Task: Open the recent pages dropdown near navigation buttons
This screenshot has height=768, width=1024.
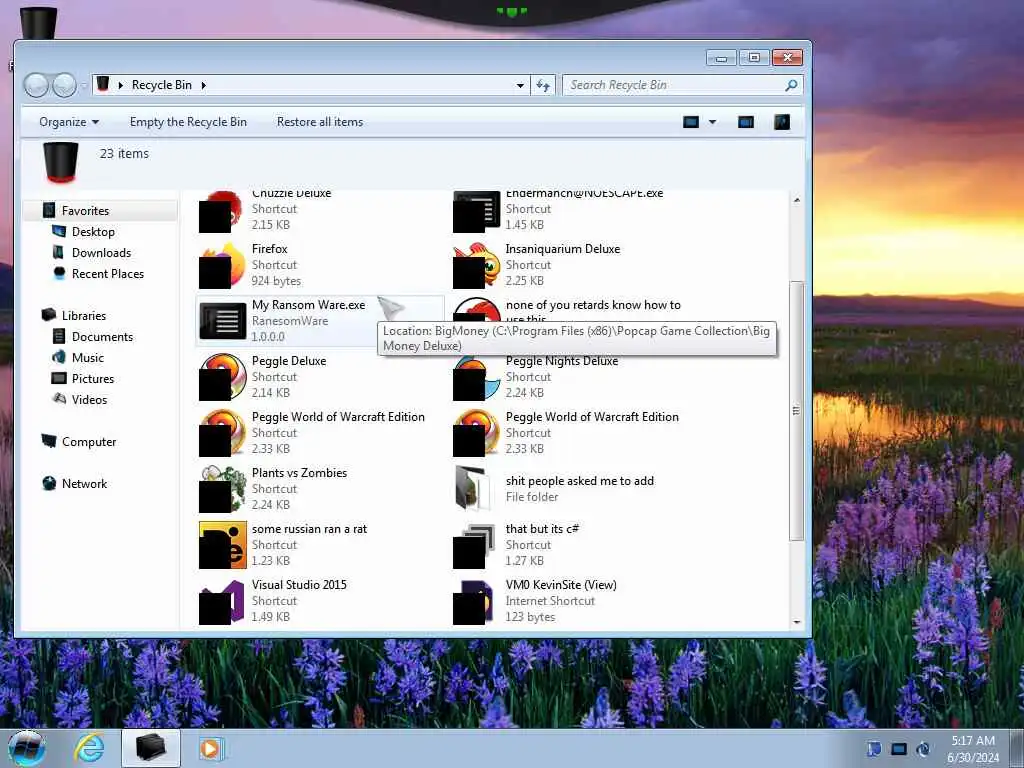Action: 84,86
